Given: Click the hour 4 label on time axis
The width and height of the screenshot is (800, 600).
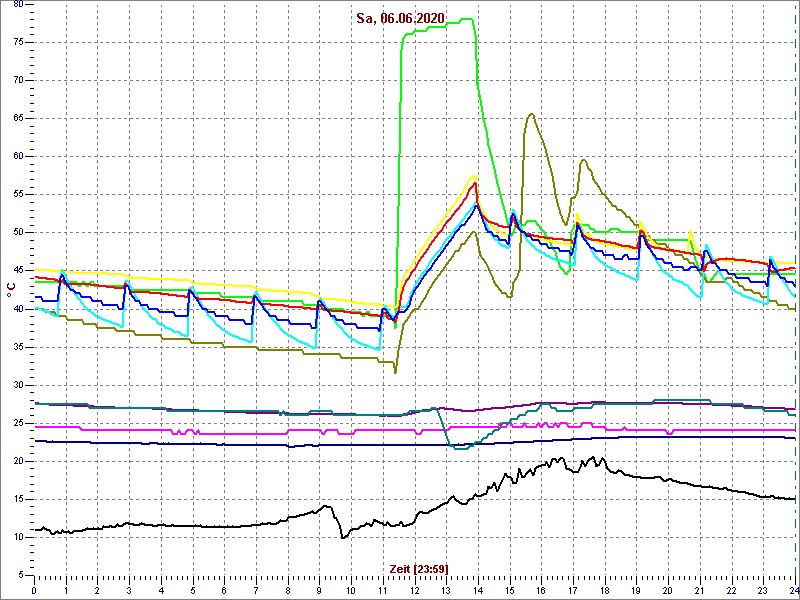Looking at the screenshot, I should click(161, 591).
